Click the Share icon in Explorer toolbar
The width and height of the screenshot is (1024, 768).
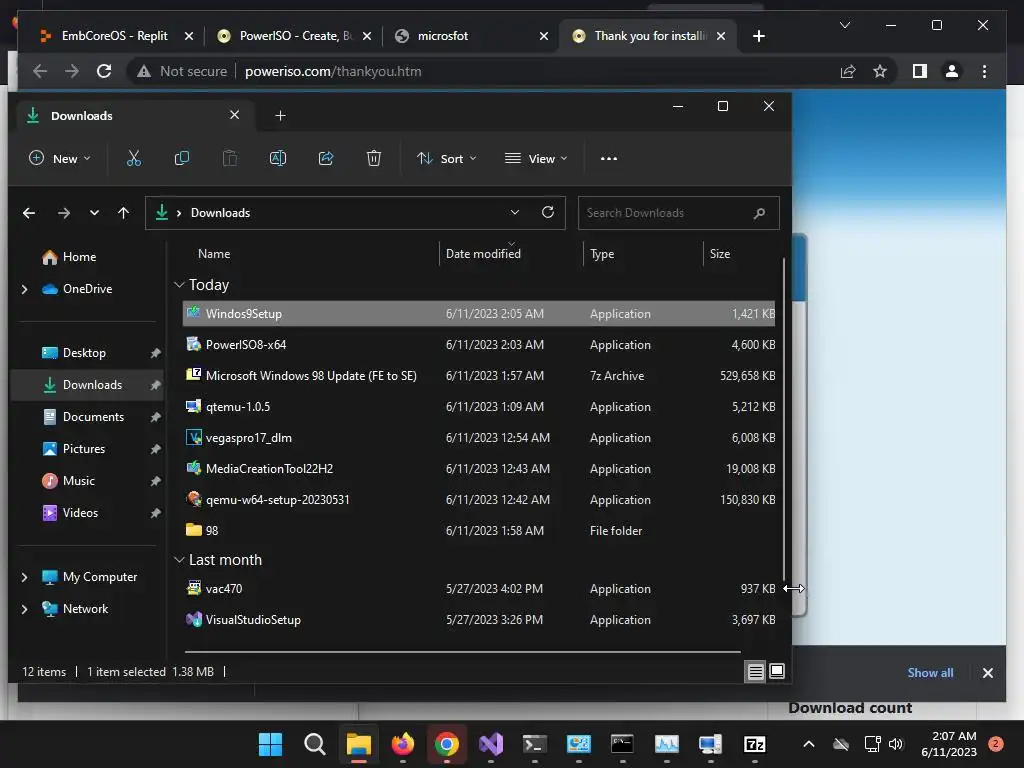coord(326,158)
